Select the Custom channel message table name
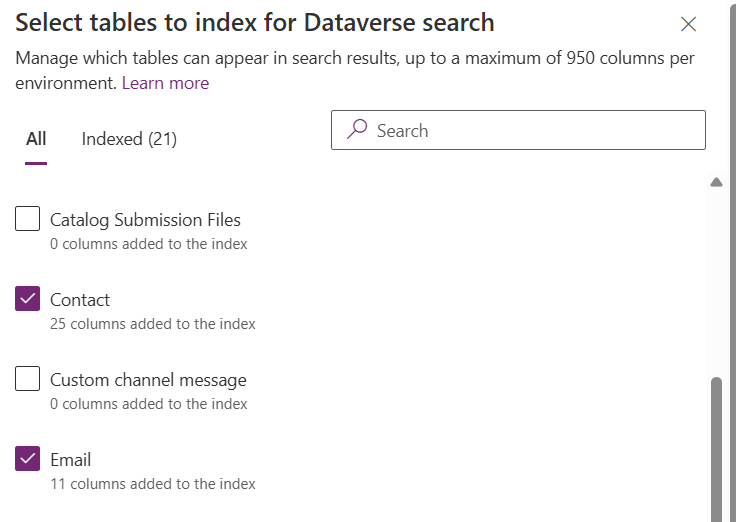This screenshot has width=736, height=522. point(148,380)
